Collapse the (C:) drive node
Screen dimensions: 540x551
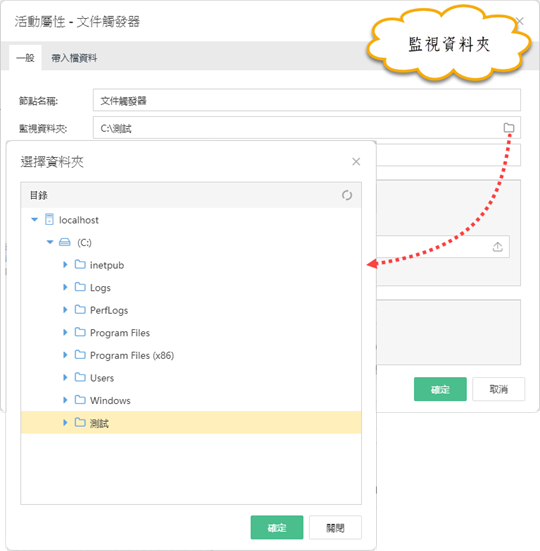(x=50, y=242)
